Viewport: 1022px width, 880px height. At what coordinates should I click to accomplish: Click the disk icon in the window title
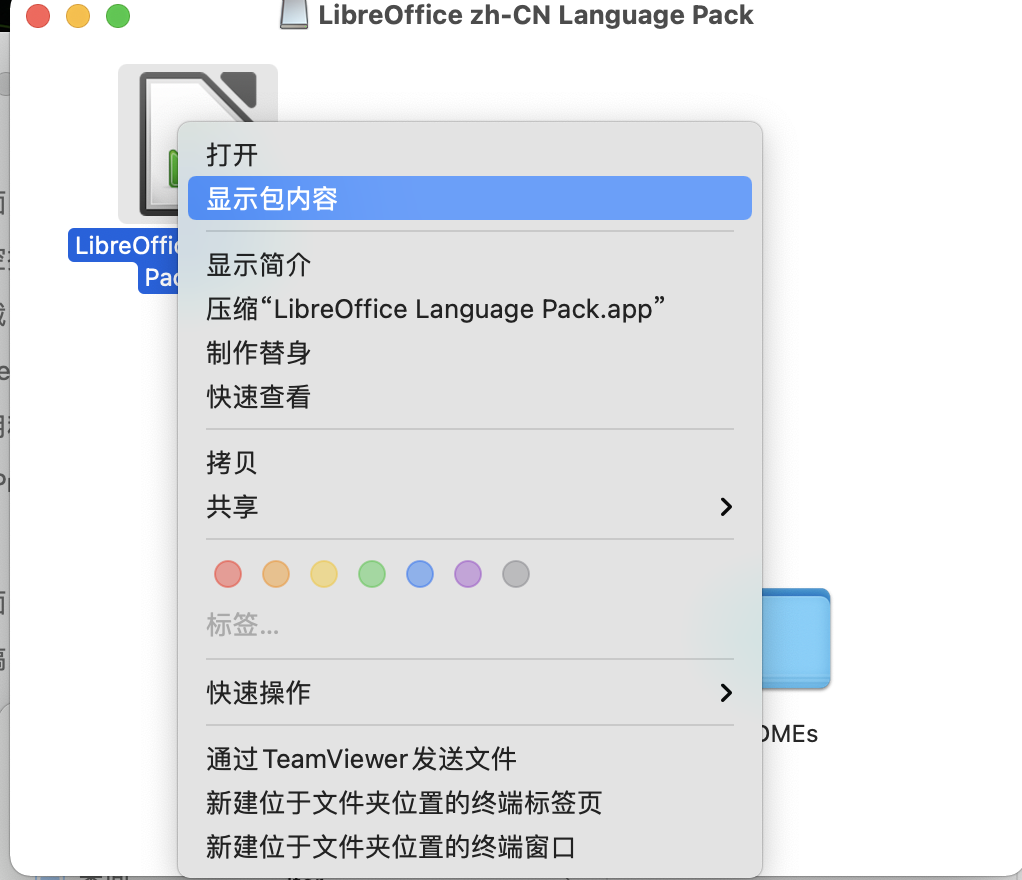coord(294,14)
